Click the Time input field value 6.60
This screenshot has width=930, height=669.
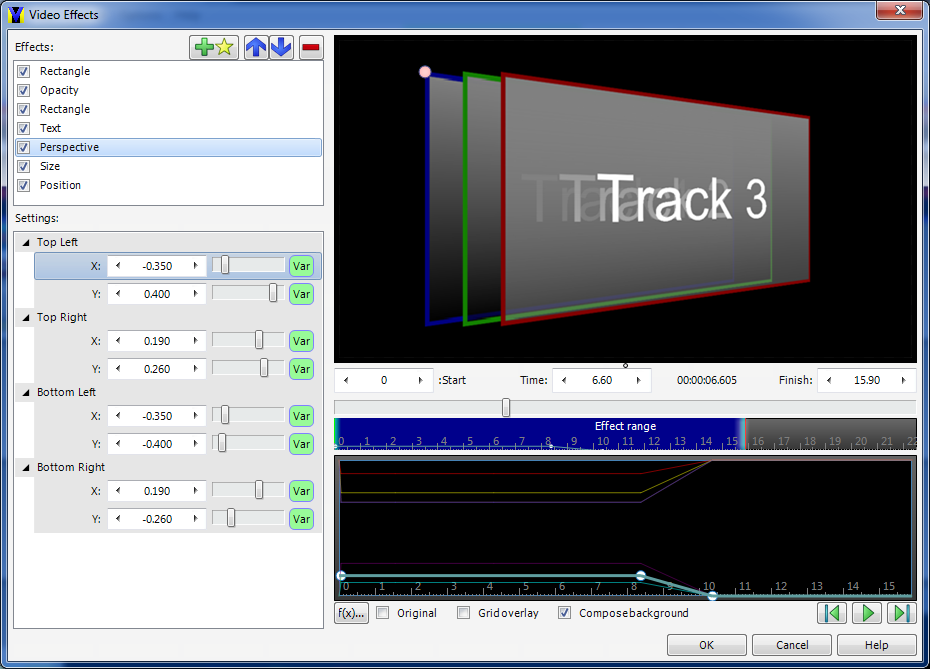(x=601, y=380)
